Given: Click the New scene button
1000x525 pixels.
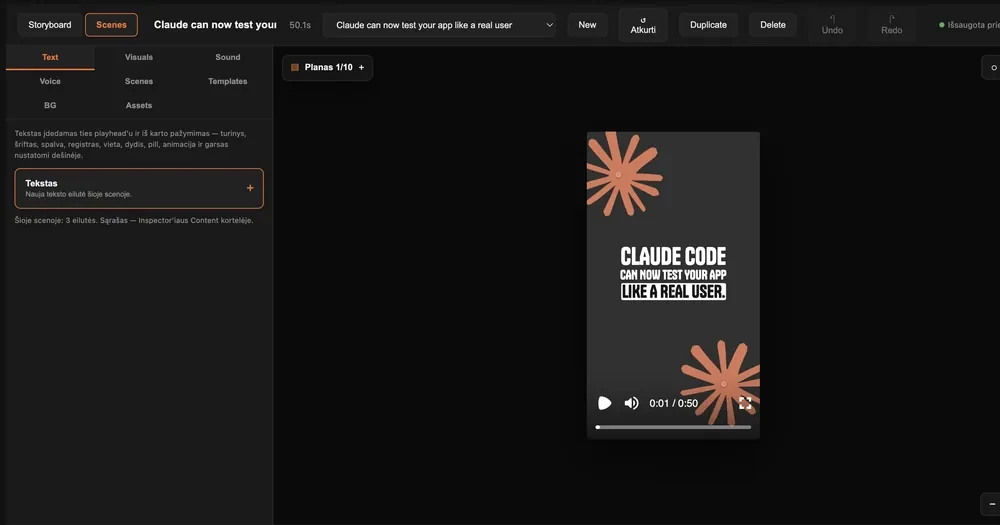Looking at the screenshot, I should [587, 25].
